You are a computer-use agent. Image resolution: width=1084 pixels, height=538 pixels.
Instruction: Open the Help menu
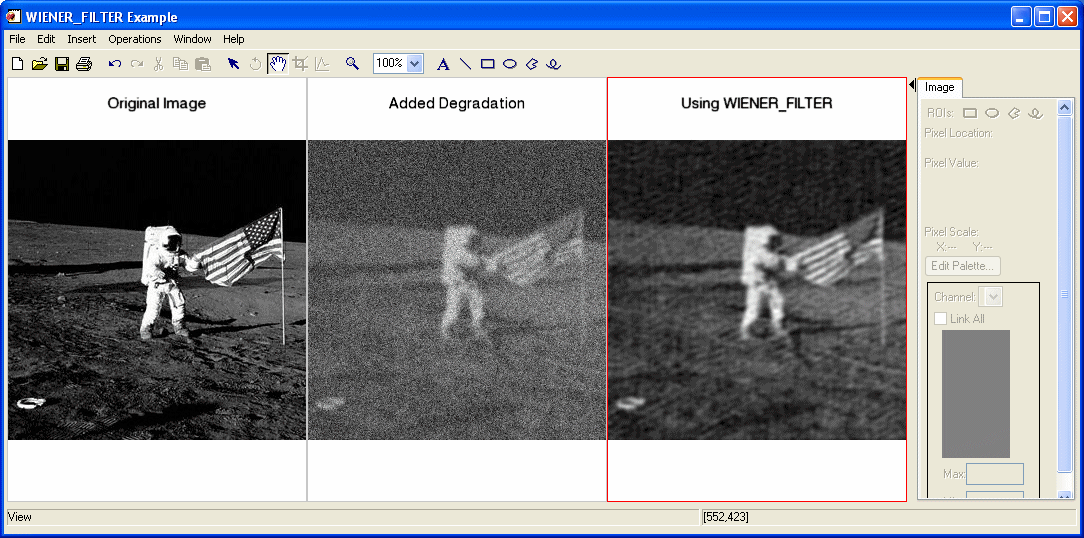(x=234, y=39)
